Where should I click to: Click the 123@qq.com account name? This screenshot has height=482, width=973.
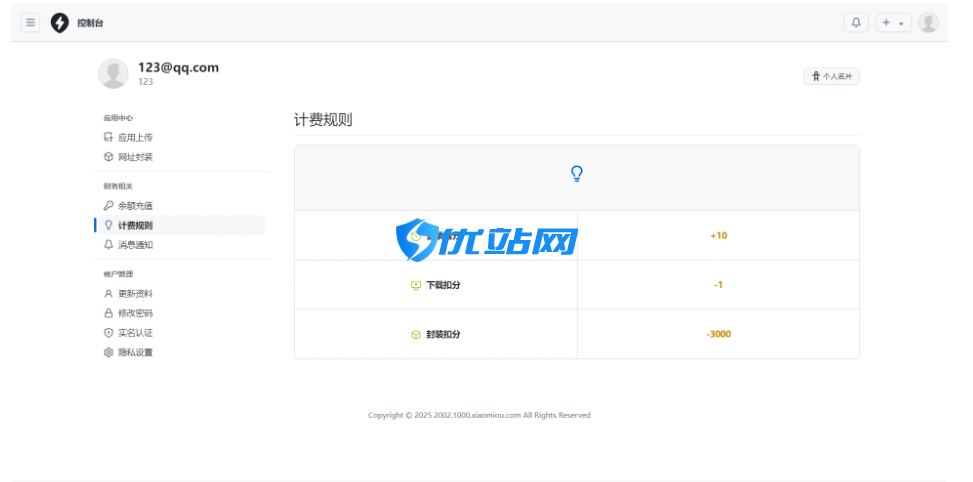point(179,68)
